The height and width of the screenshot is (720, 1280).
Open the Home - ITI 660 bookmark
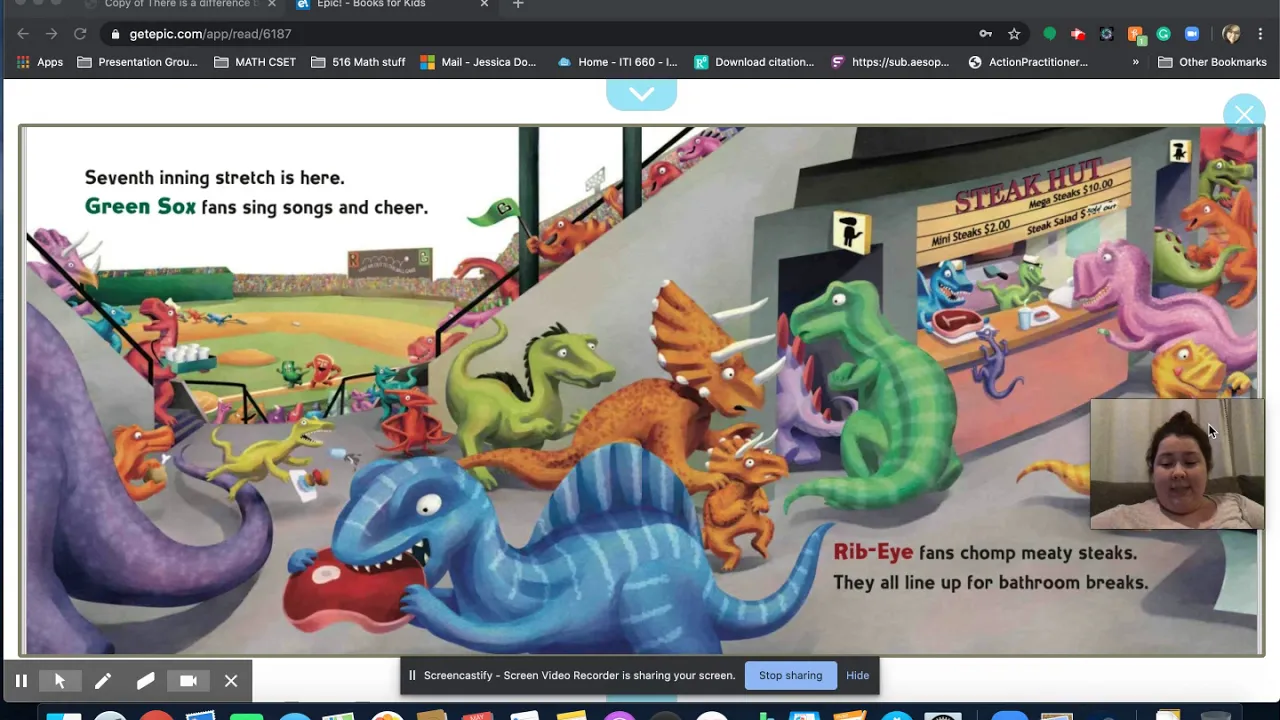[617, 62]
